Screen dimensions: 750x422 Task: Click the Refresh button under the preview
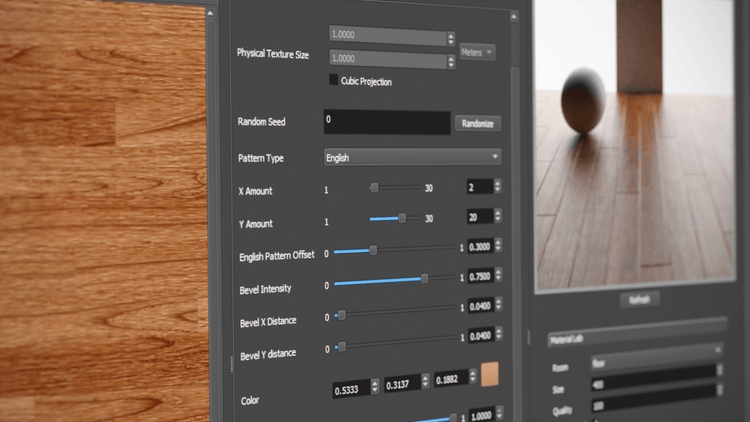coord(640,300)
